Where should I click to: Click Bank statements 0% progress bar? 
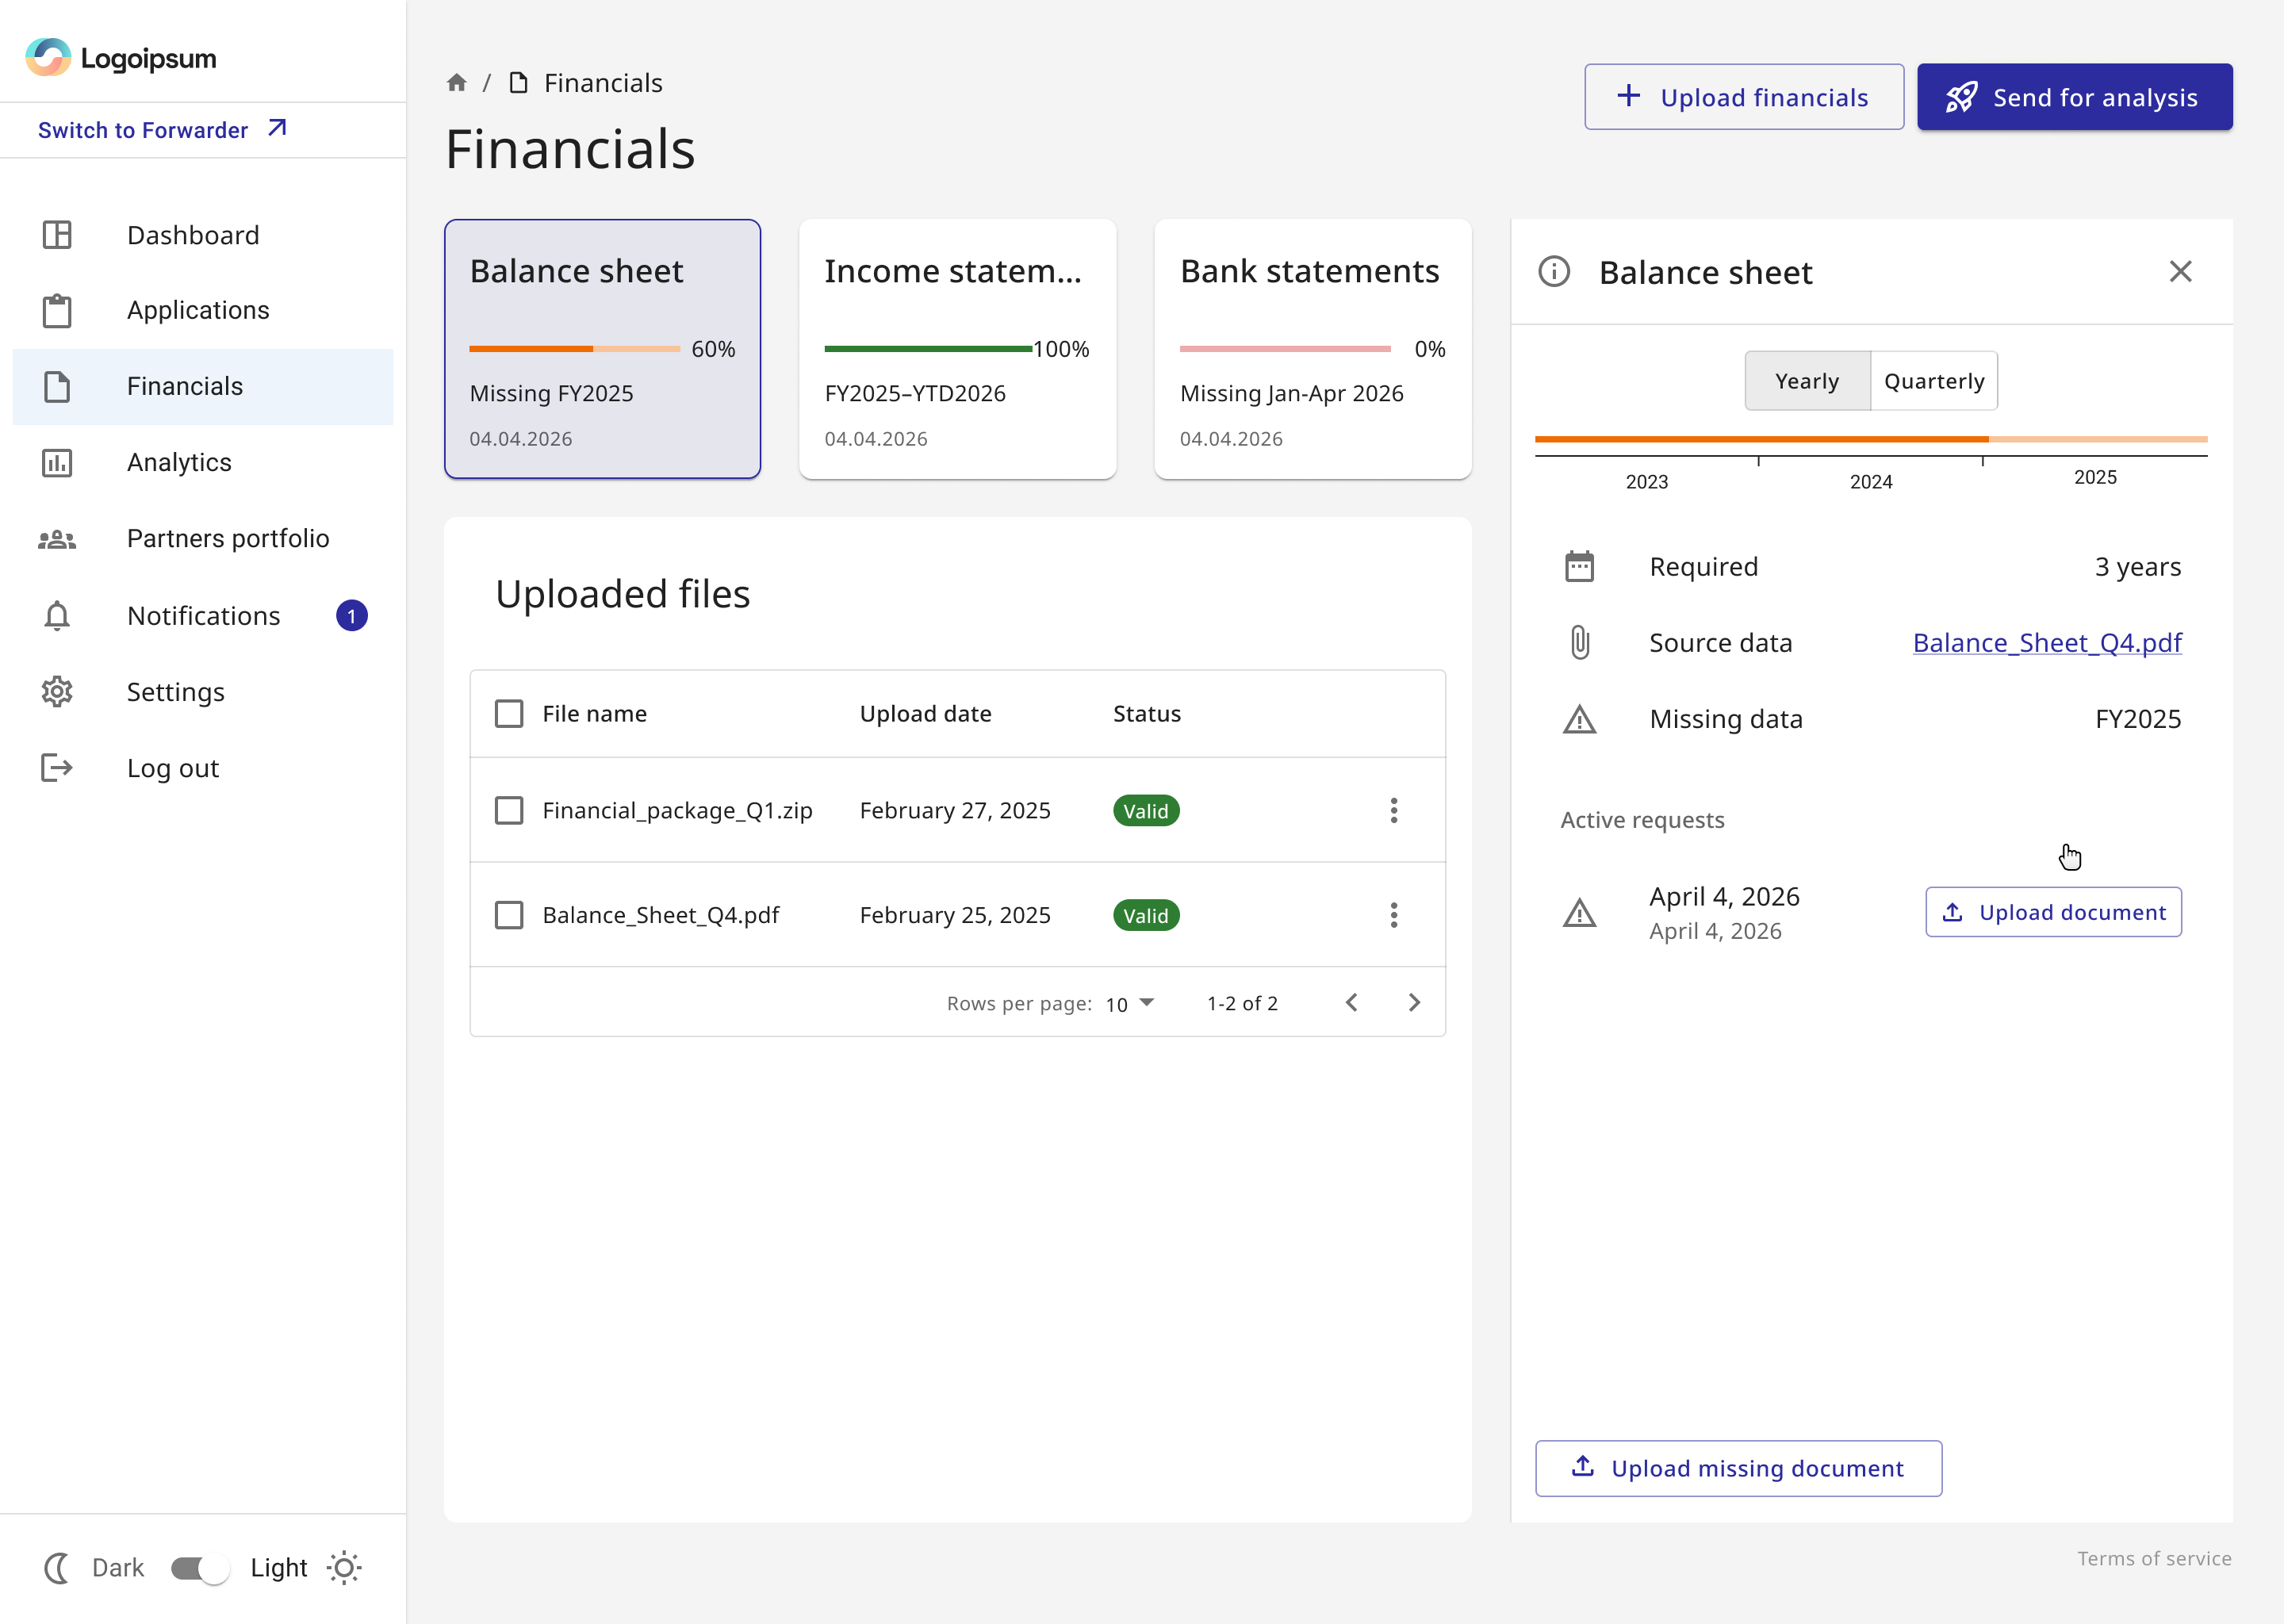1285,349
